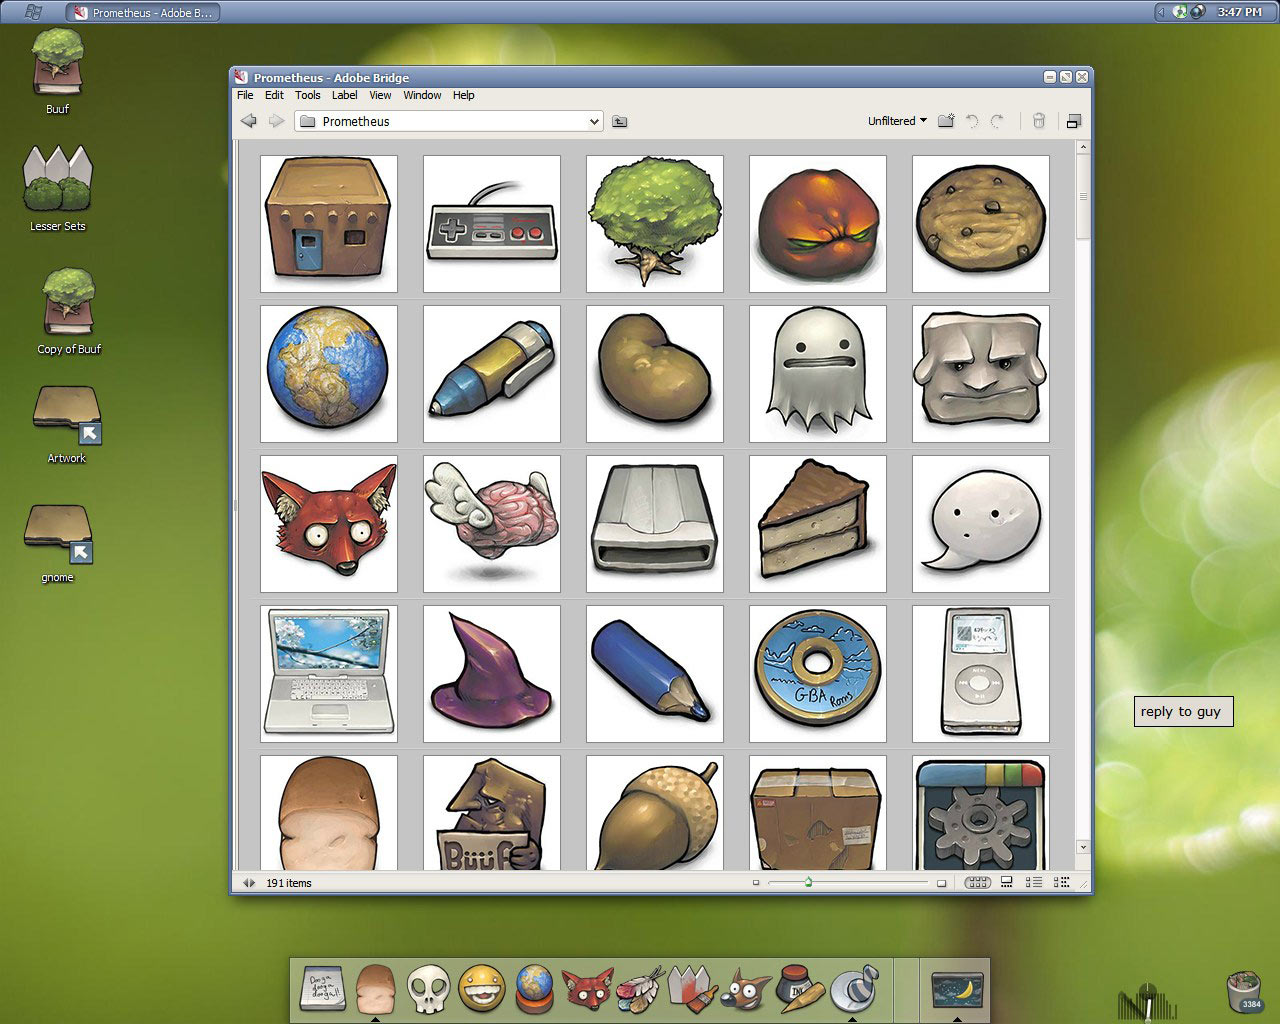Image resolution: width=1280 pixels, height=1024 pixels.
Task: Select the cardboard box thumbnail
Action: tap(818, 812)
